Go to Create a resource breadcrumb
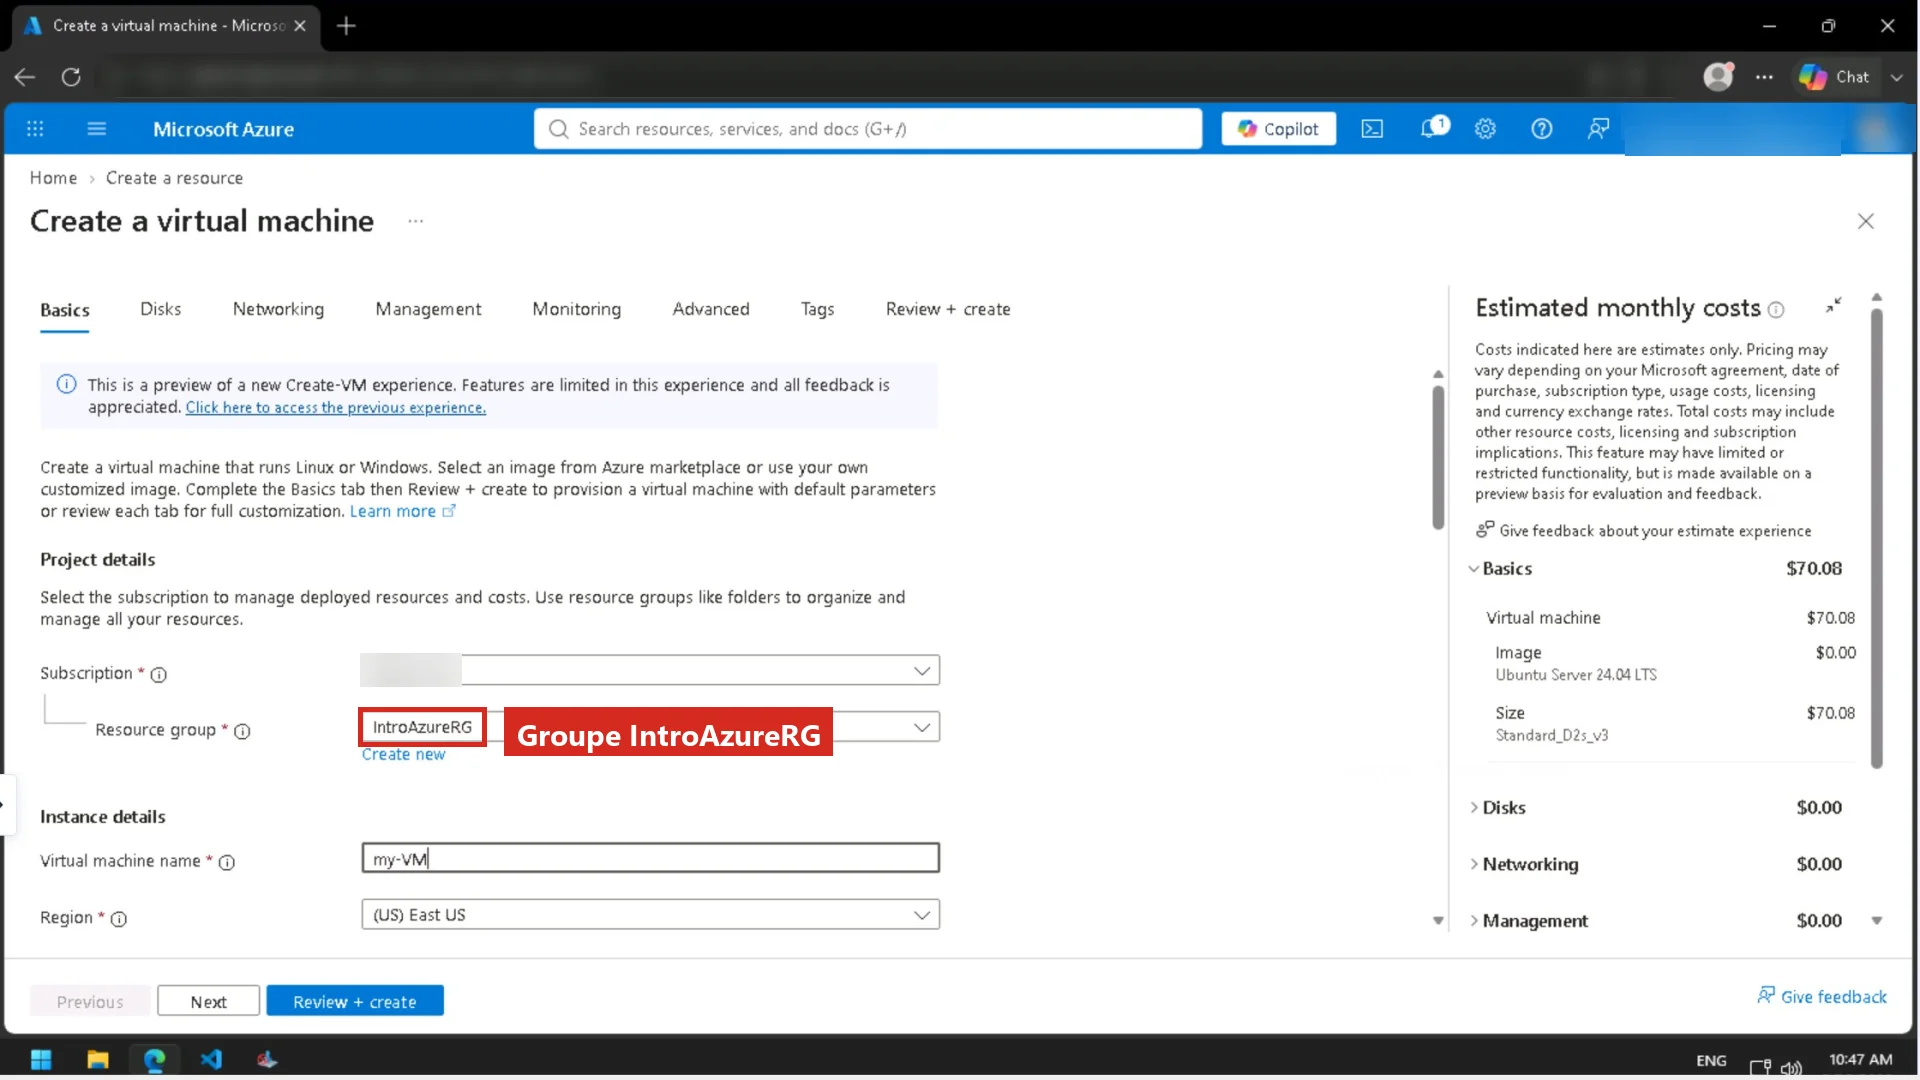Screen dimensions: 1920x1080 [x=174, y=178]
